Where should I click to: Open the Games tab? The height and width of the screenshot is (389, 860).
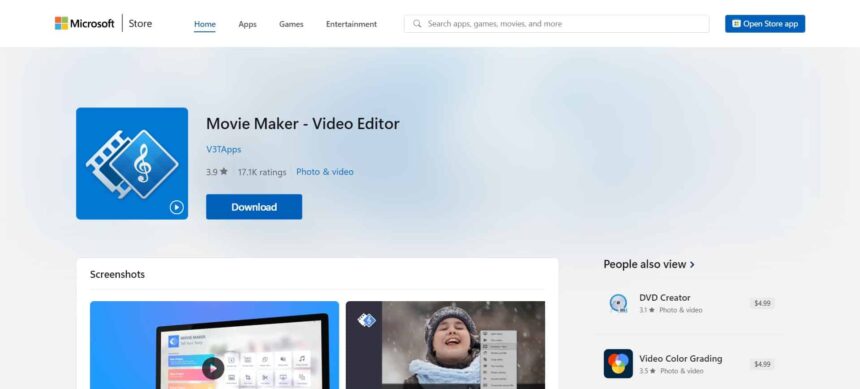[291, 24]
